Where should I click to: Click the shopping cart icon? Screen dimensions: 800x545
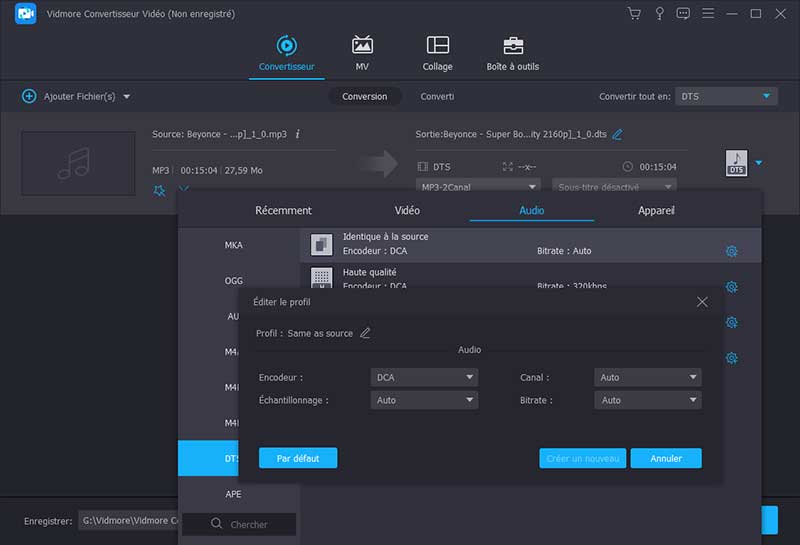[634, 14]
